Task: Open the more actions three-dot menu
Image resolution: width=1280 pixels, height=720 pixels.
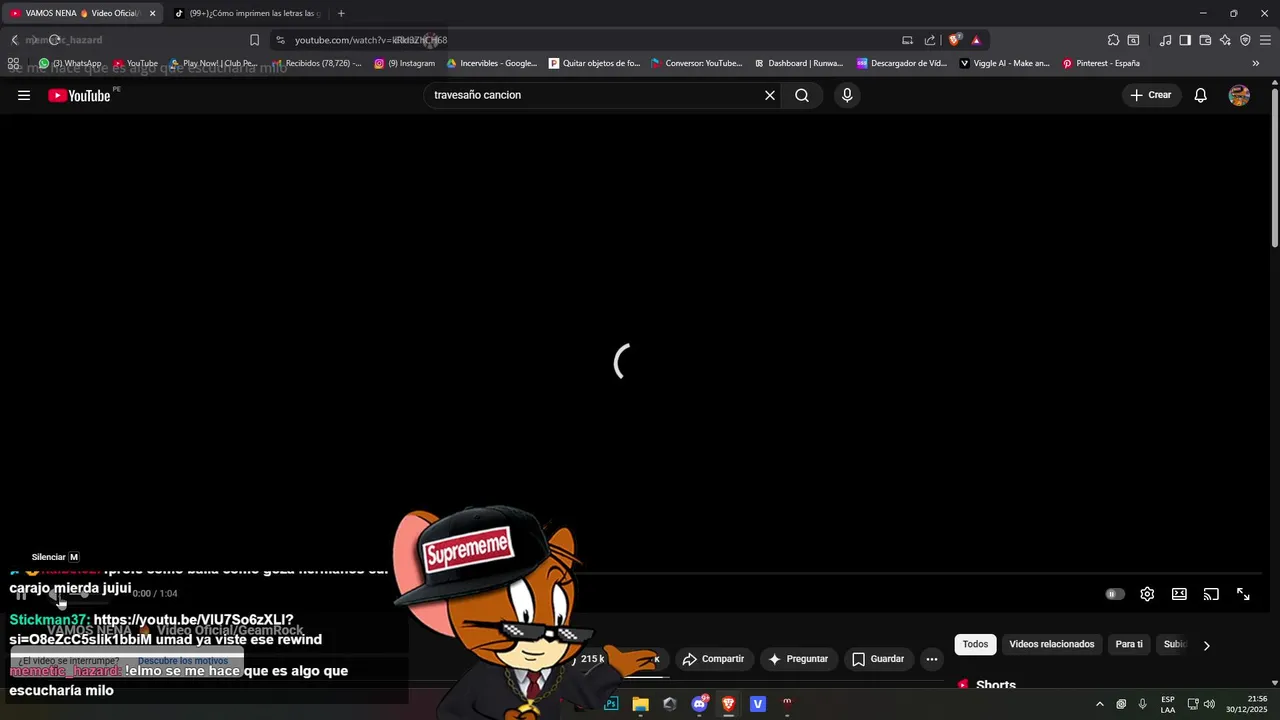Action: 932,659
